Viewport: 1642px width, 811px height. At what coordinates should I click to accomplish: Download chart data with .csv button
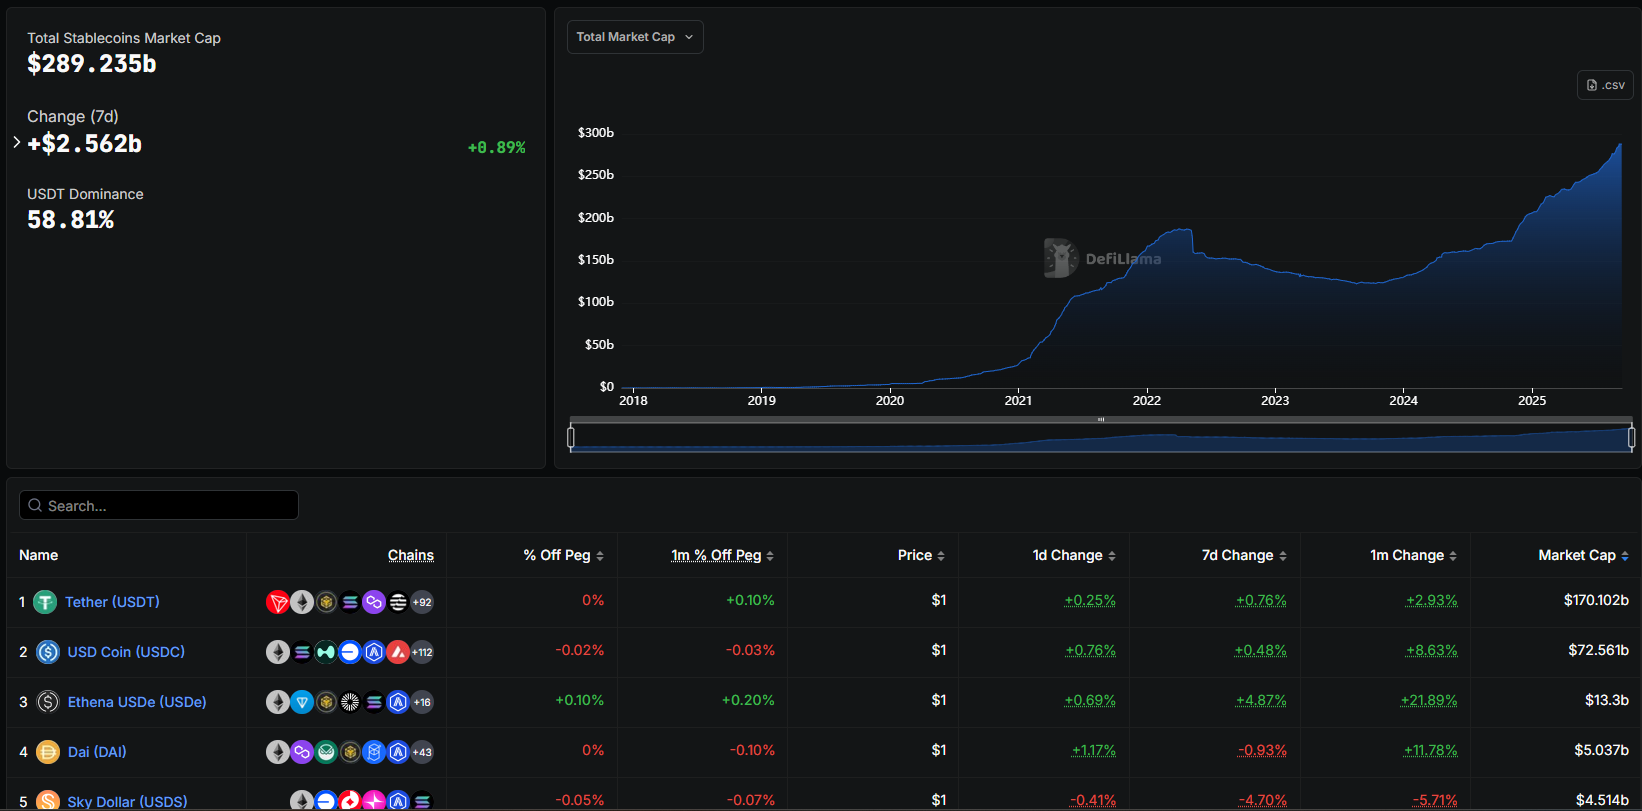click(1605, 85)
